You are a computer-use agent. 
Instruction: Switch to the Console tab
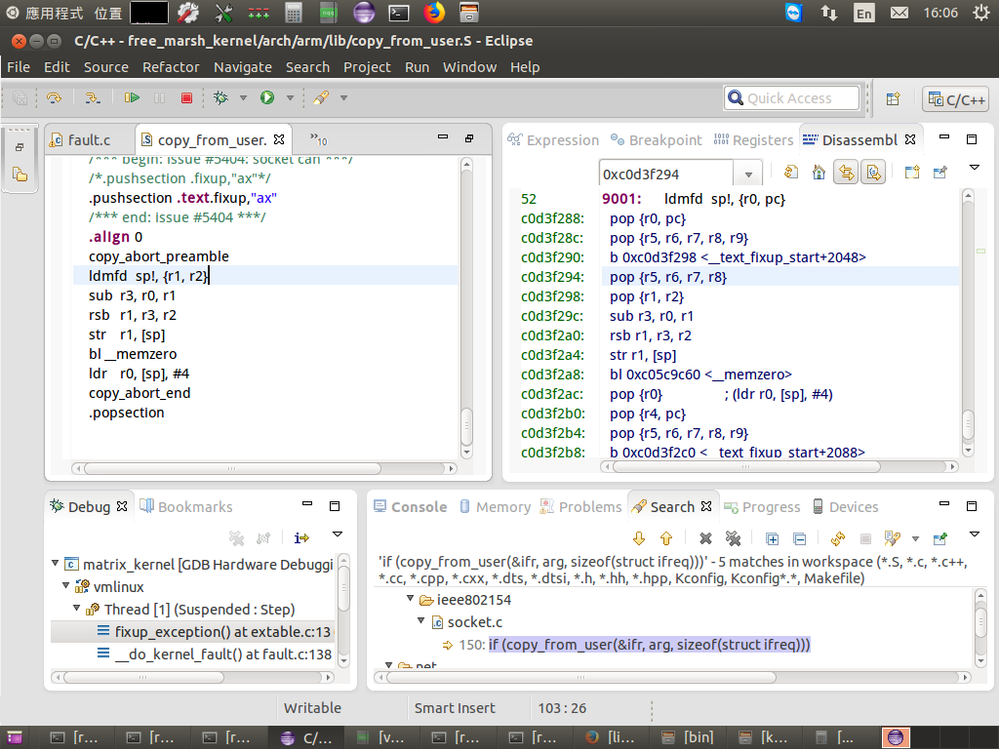coord(410,506)
